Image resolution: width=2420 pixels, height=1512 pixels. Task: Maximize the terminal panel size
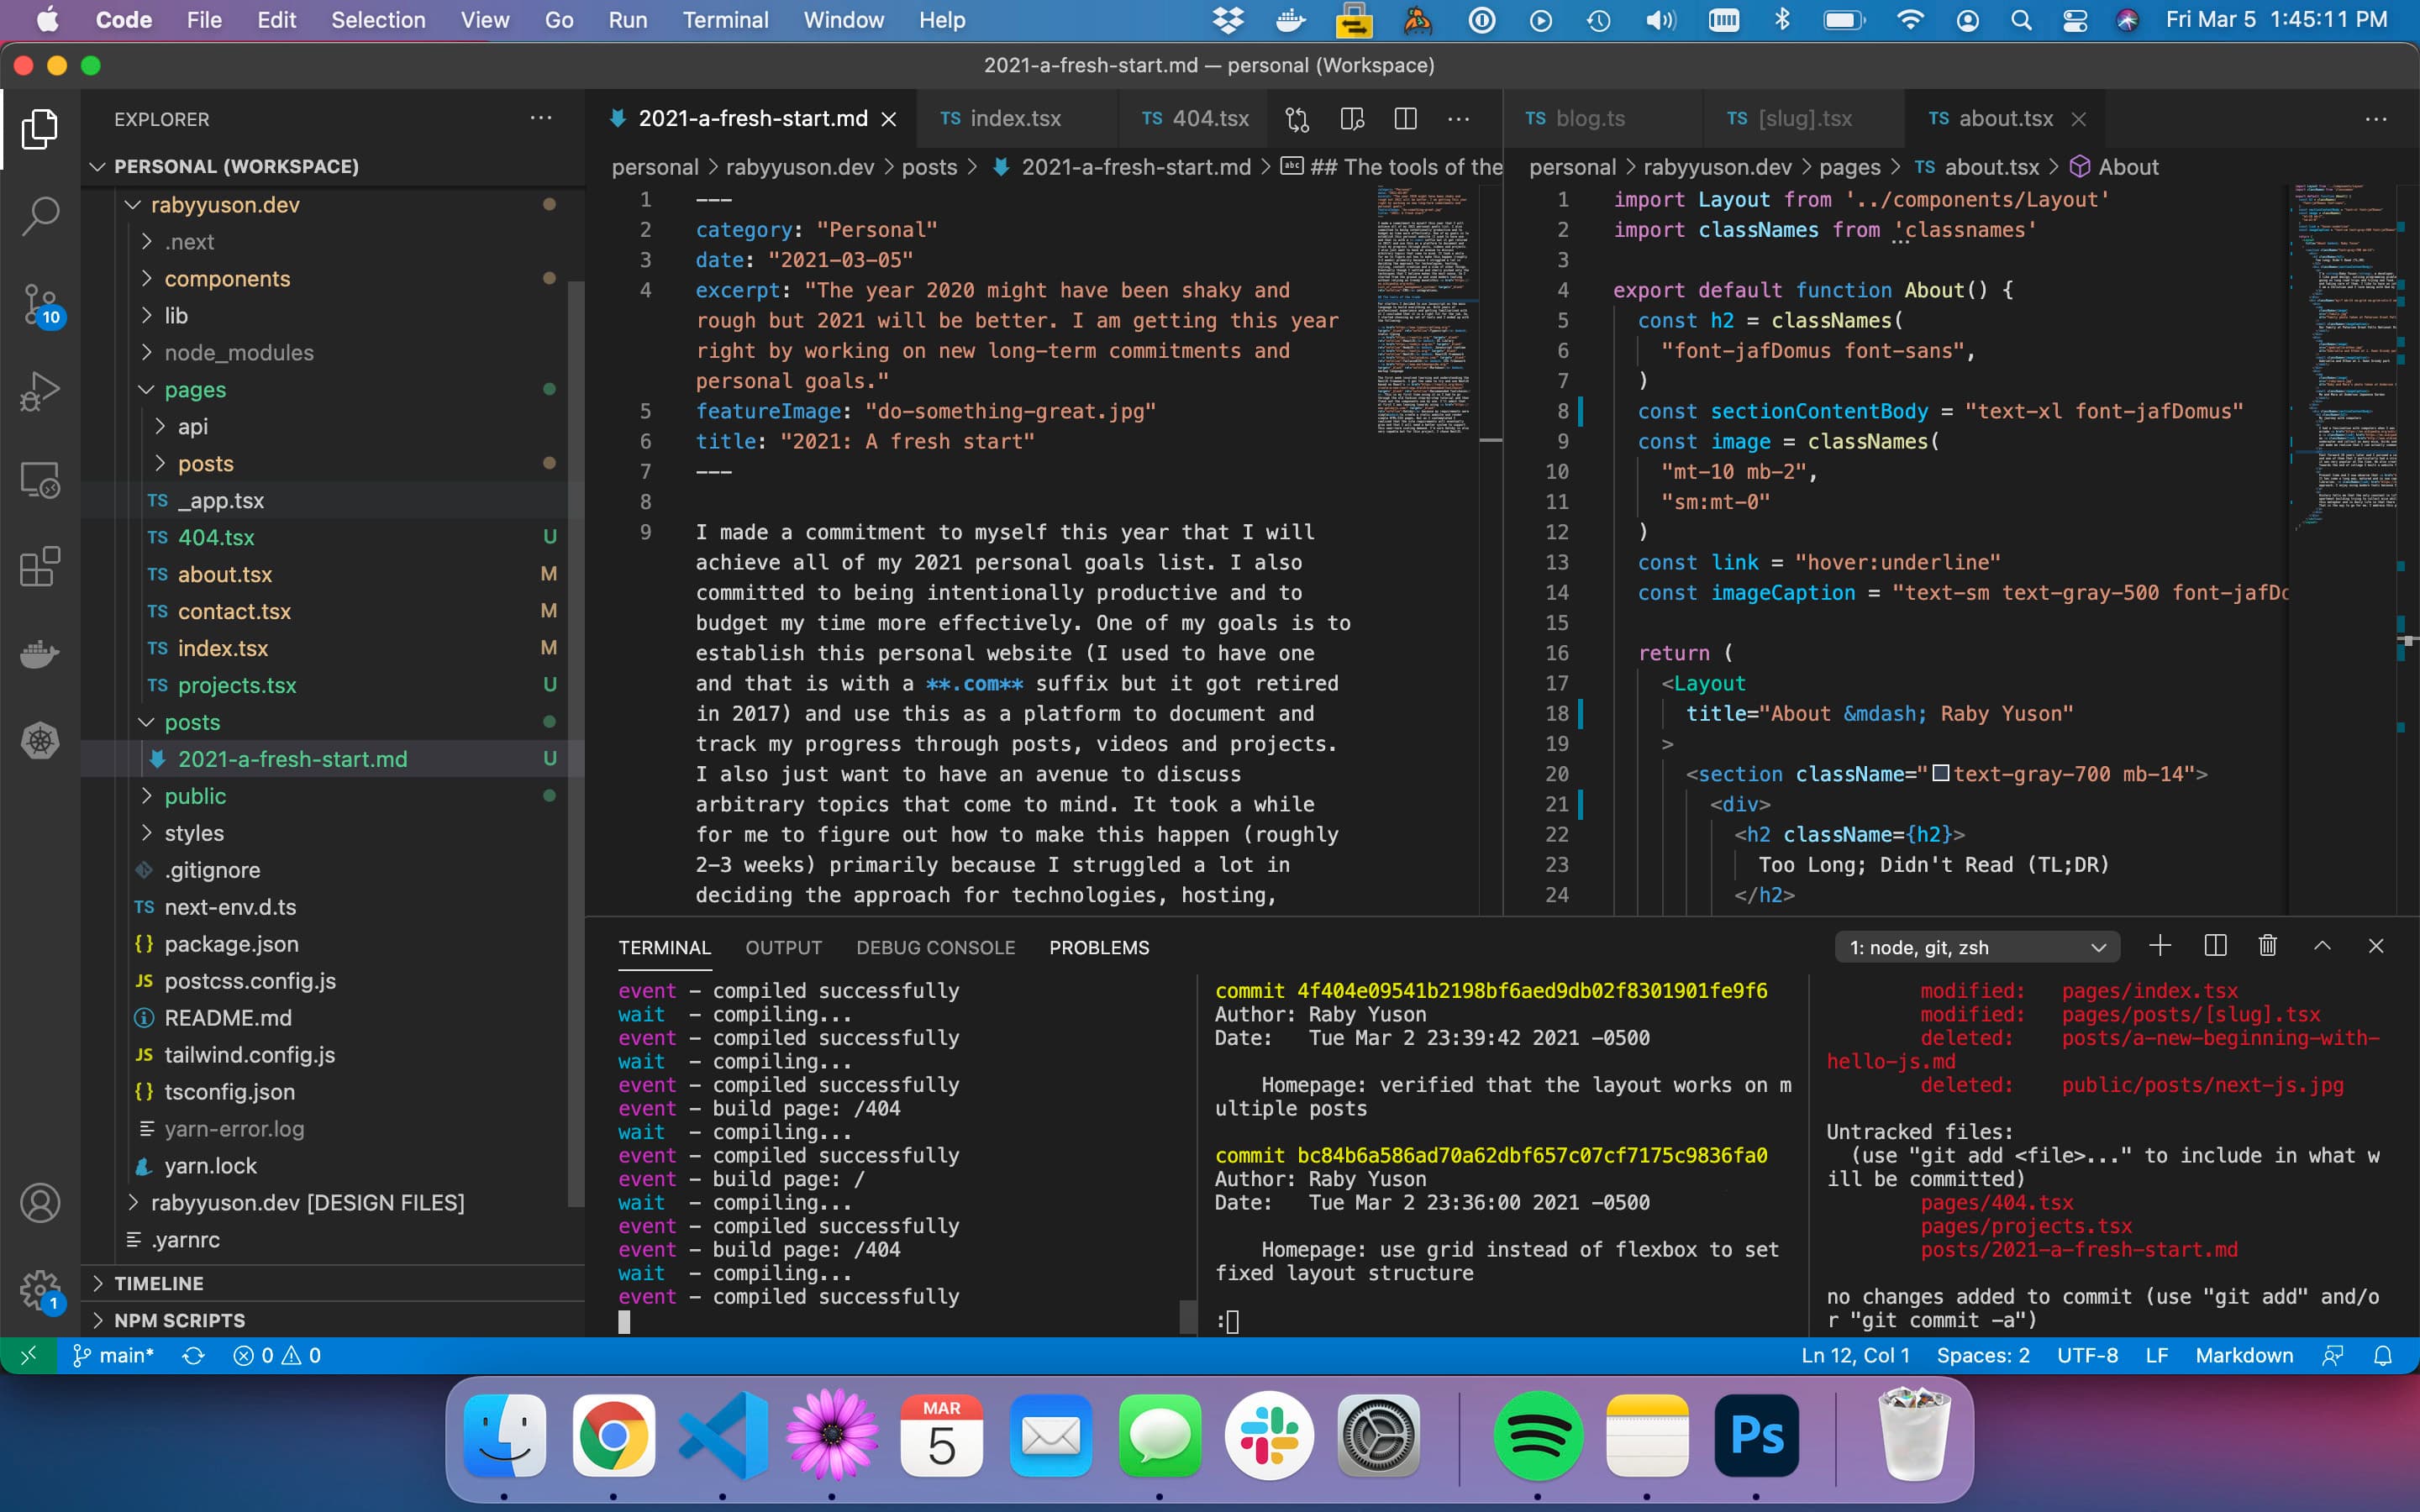[2322, 946]
